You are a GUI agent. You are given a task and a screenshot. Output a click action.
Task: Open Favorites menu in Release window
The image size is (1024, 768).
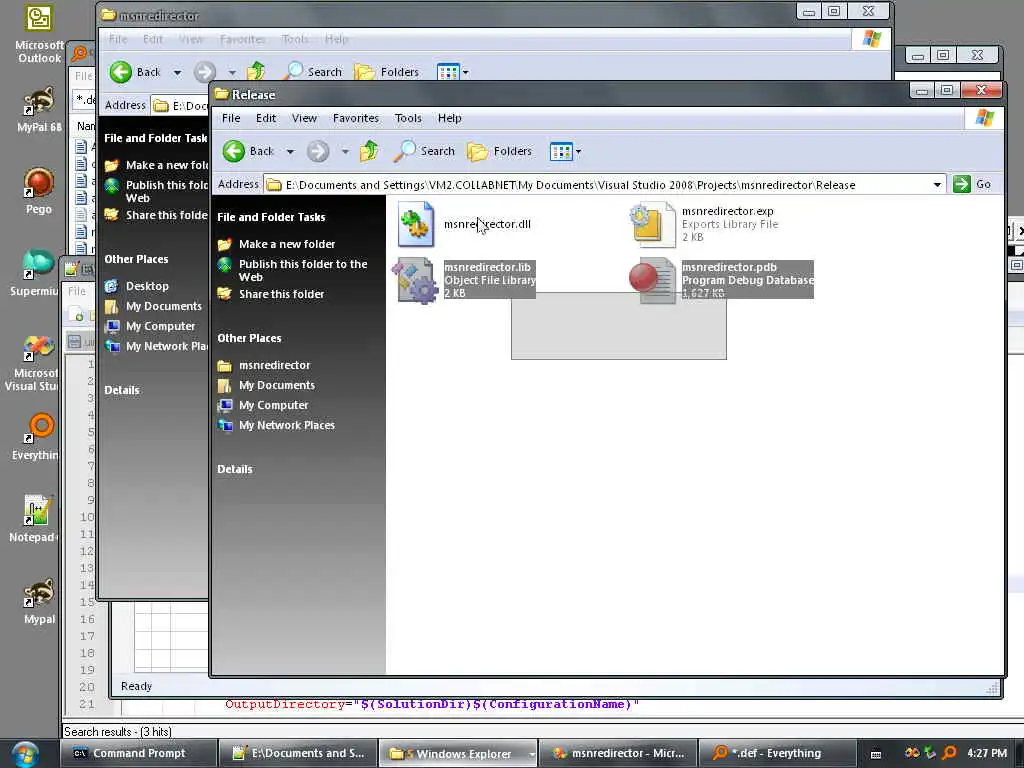coord(356,118)
